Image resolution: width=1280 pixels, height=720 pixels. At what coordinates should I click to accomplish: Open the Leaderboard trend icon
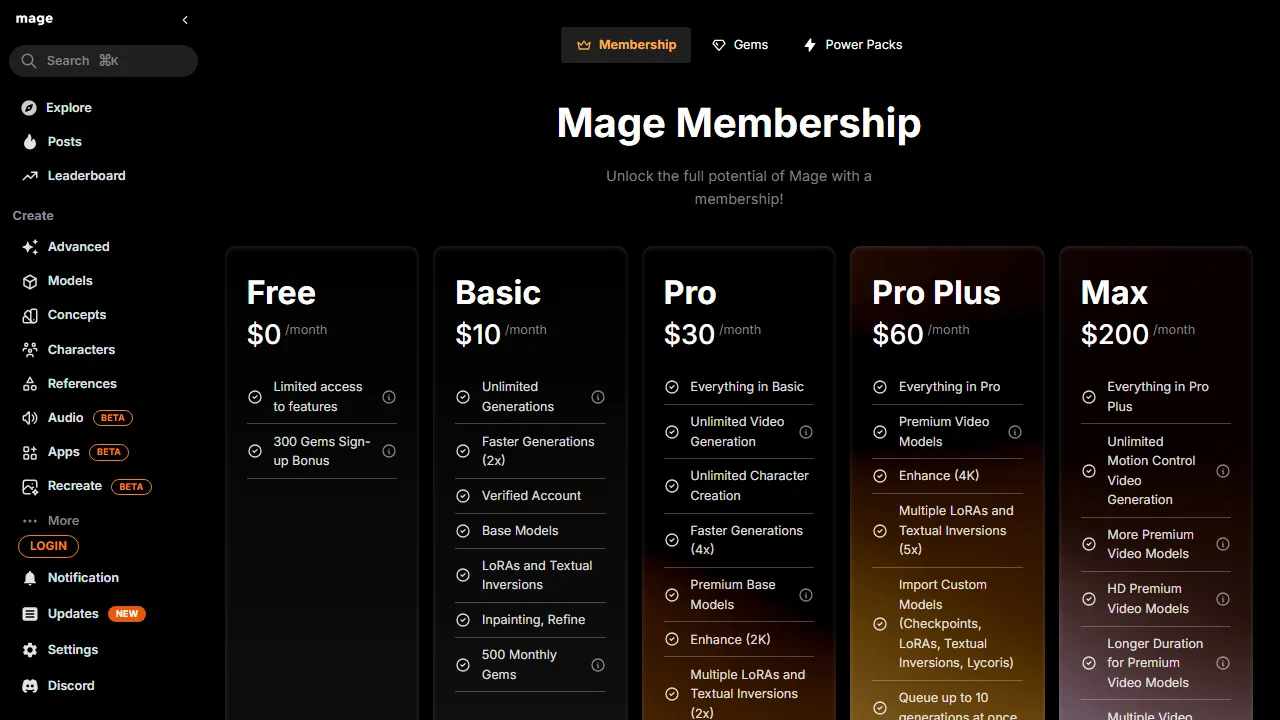[30, 176]
